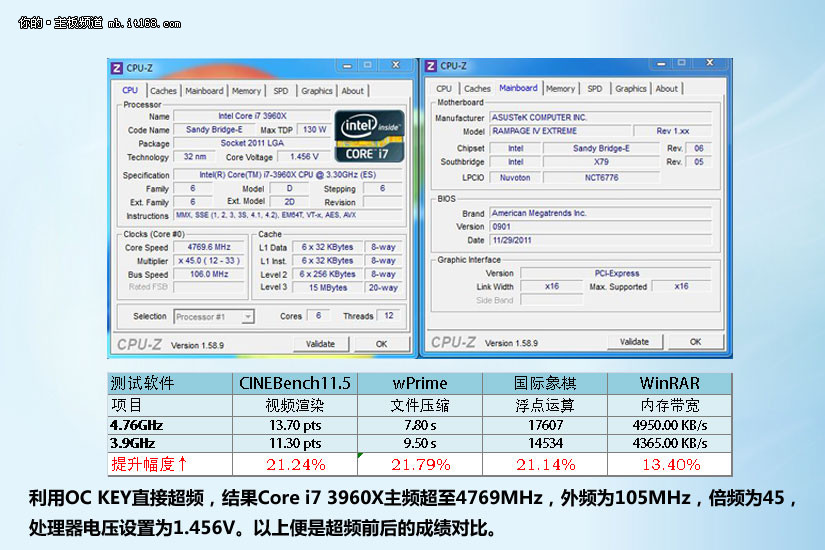Click the Instructions field listing MMX, SSE
This screenshot has width=825, height=550.
(x=288, y=215)
